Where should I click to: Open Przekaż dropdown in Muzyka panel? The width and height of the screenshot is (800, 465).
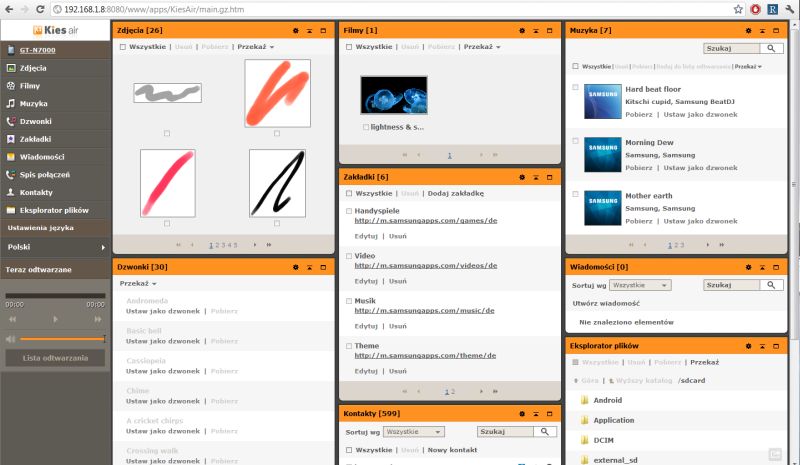748,66
